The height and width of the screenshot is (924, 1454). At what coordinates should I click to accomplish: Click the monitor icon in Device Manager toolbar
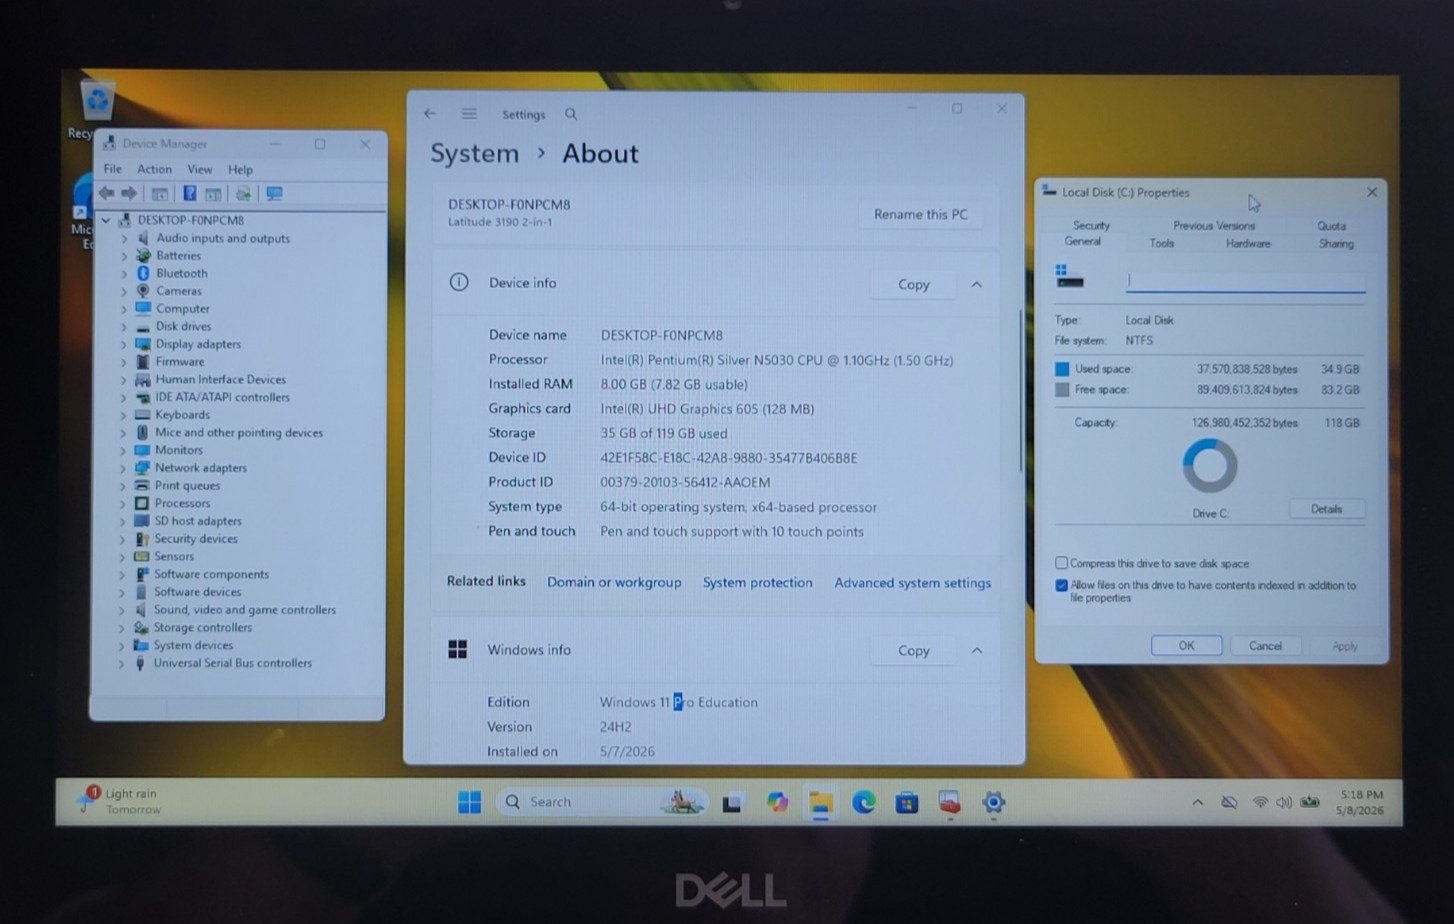point(274,193)
